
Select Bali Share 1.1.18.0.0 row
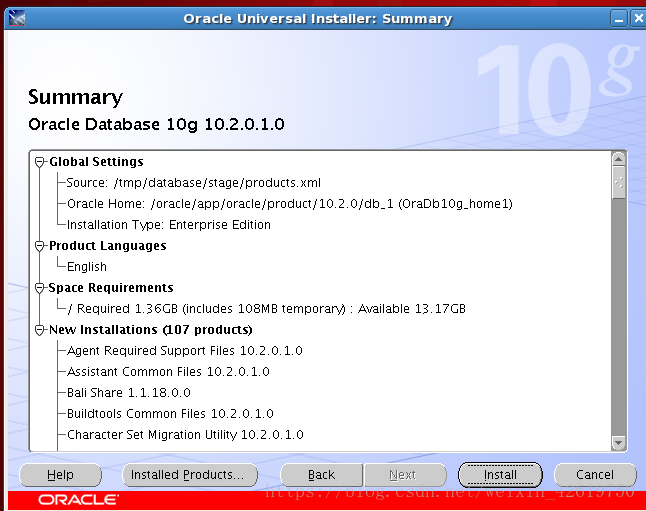(129, 393)
